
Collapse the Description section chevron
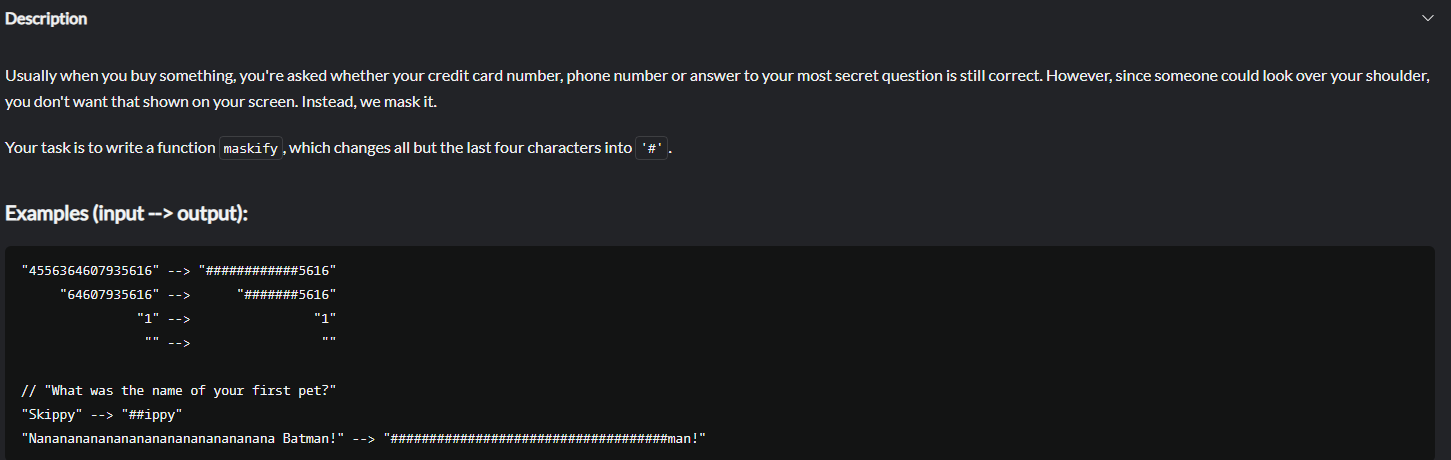coord(1427,19)
